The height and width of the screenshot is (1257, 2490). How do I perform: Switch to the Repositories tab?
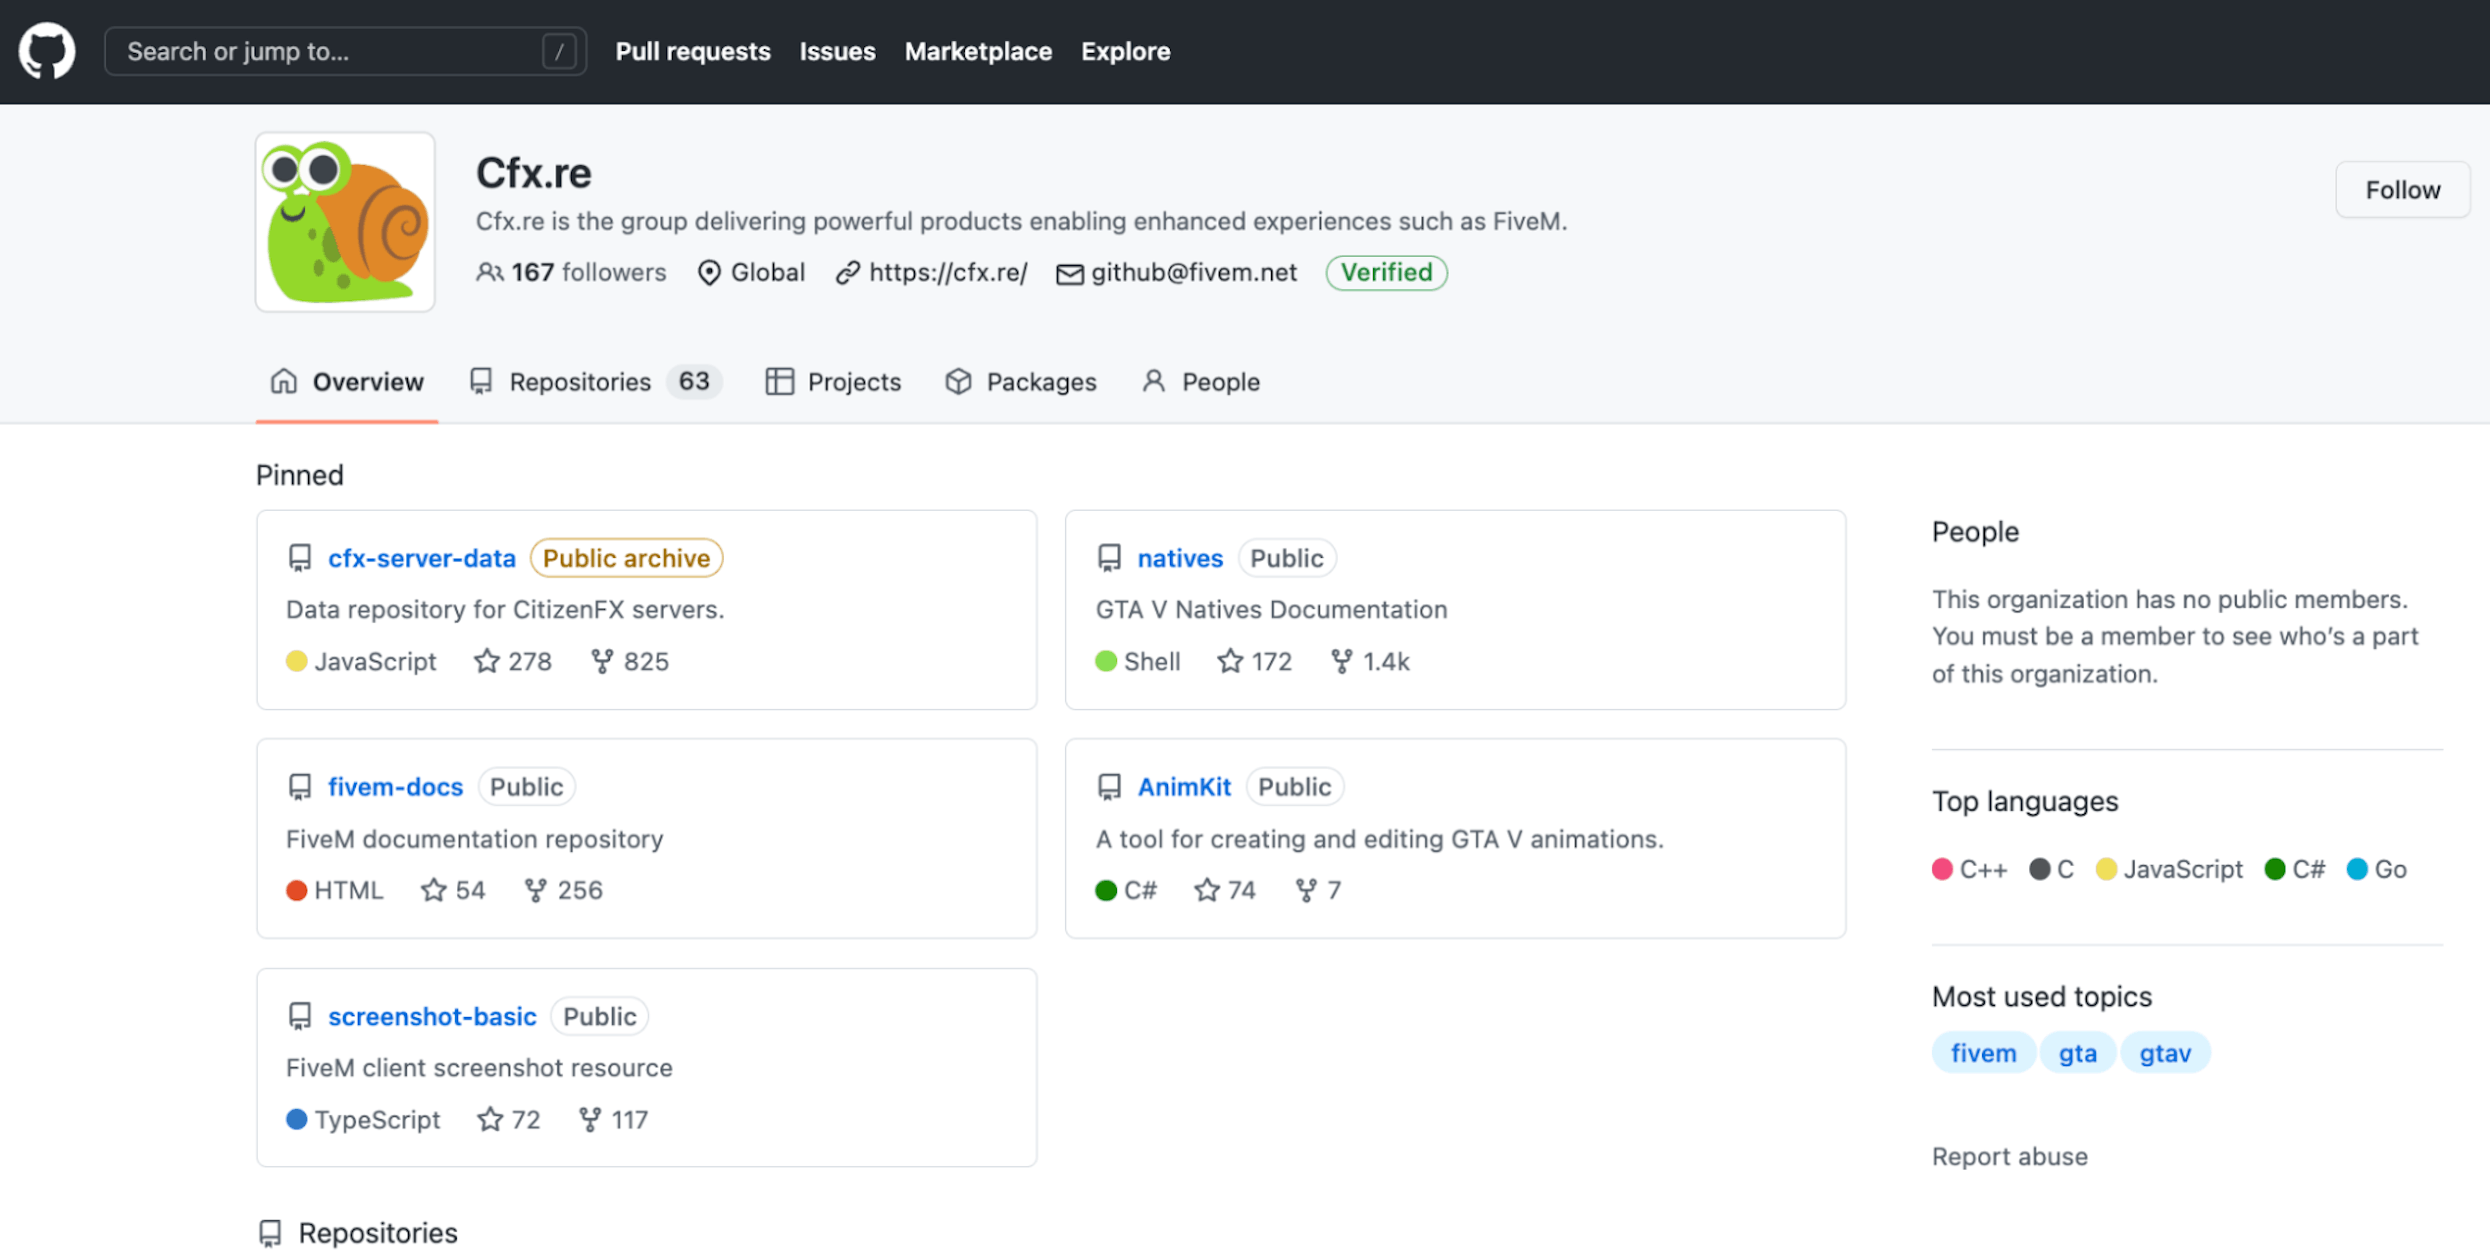pyautogui.click(x=596, y=382)
